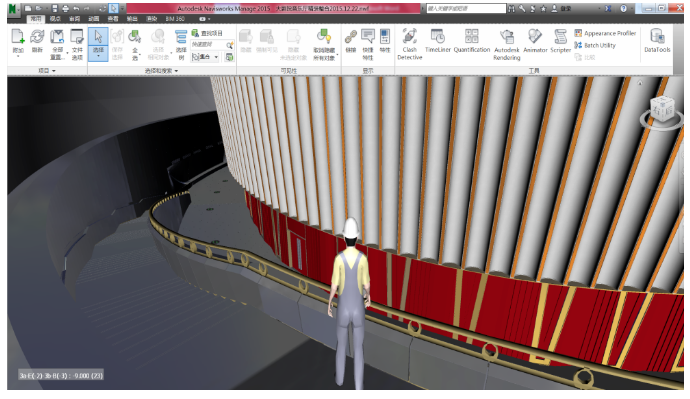Viewport: 690px width, 399px height.
Task: Open the Sets (集合) dropdown
Action: point(205,57)
